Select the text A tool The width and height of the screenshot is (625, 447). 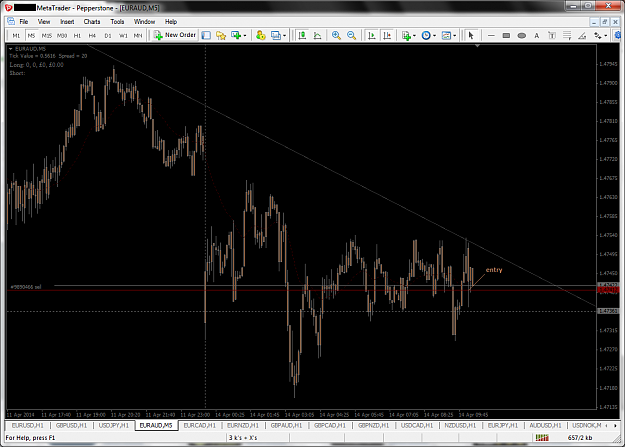pyautogui.click(x=537, y=35)
